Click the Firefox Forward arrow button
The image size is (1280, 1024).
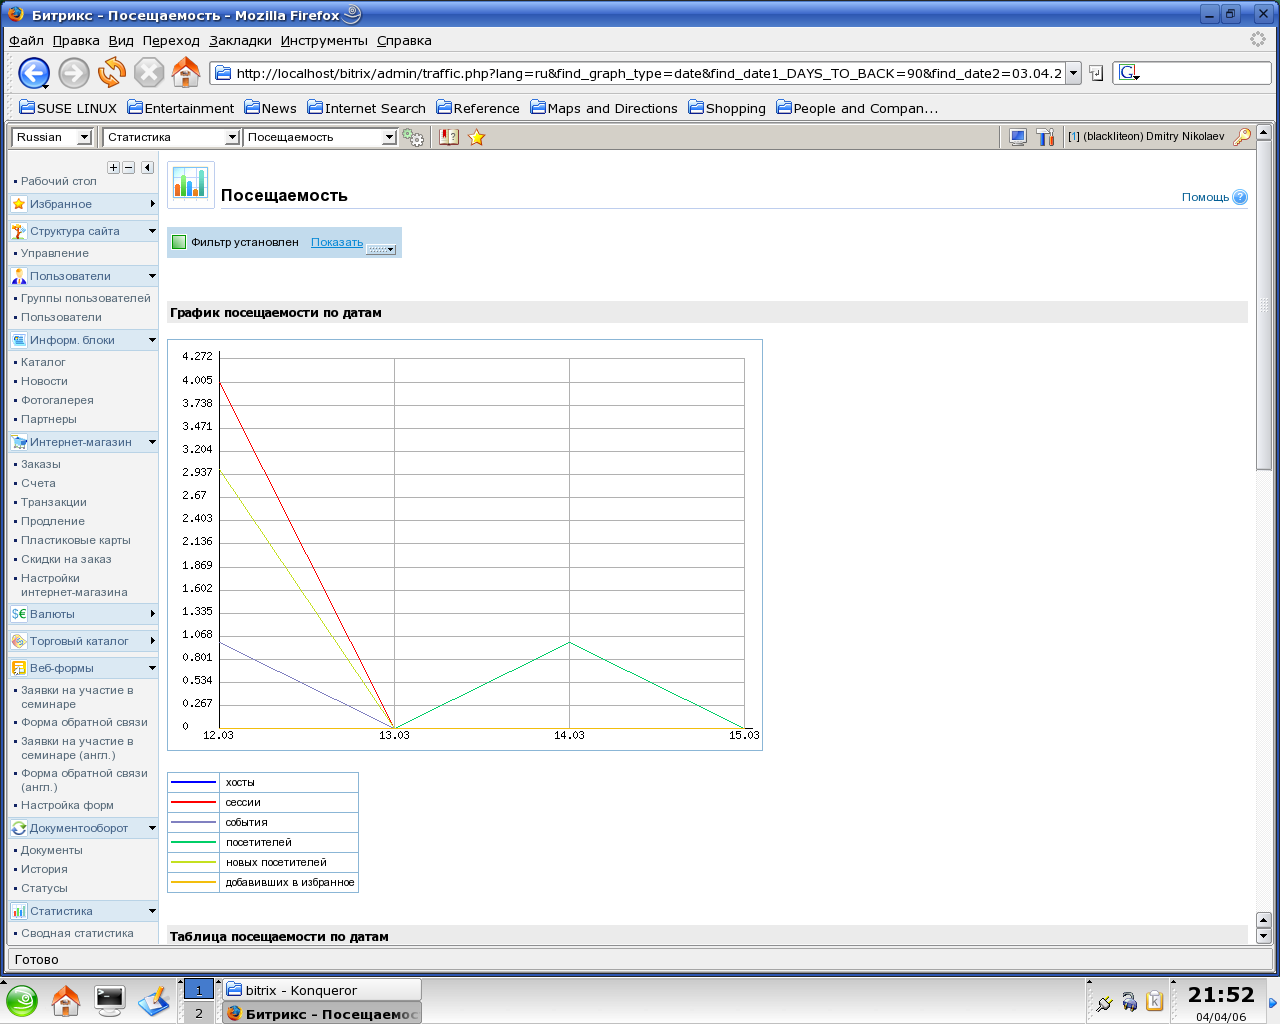[x=74, y=73]
